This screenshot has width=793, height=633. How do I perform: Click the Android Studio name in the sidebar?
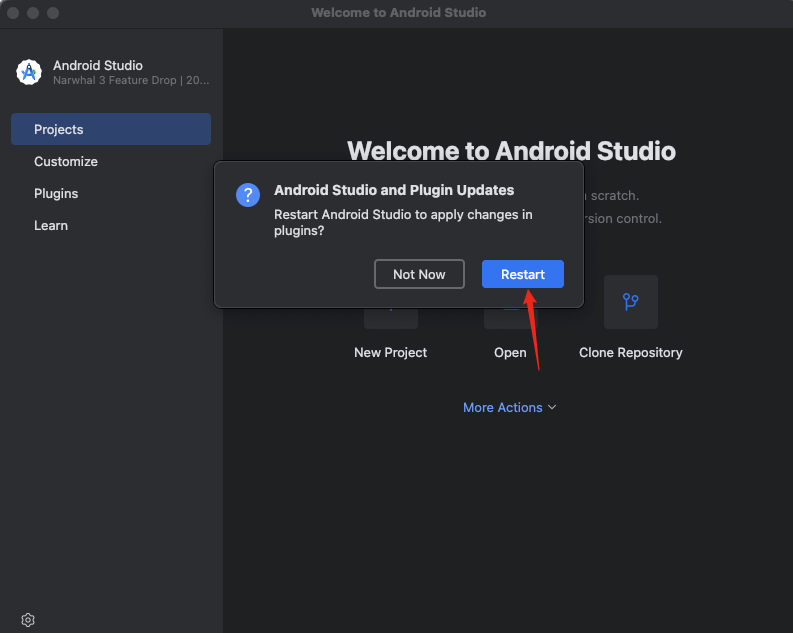click(98, 65)
